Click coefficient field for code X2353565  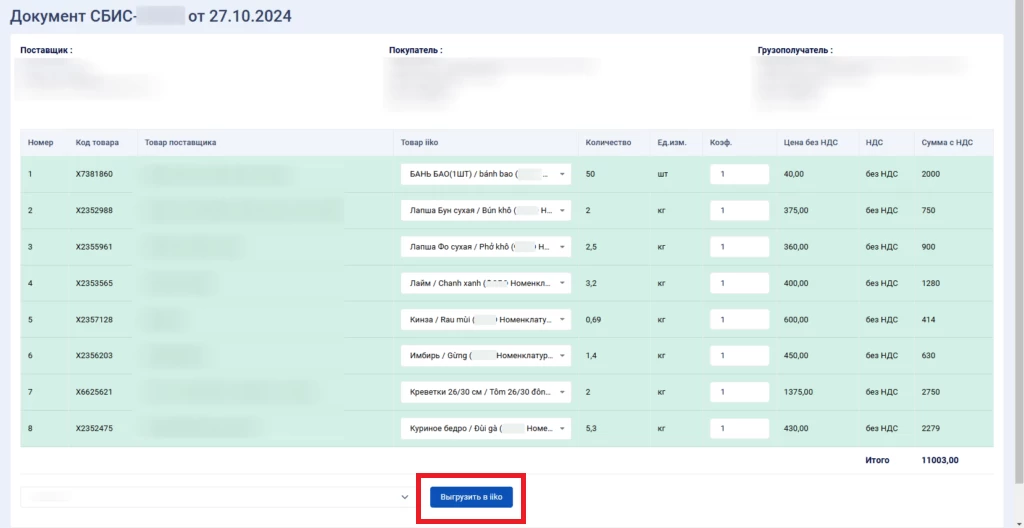pos(739,283)
